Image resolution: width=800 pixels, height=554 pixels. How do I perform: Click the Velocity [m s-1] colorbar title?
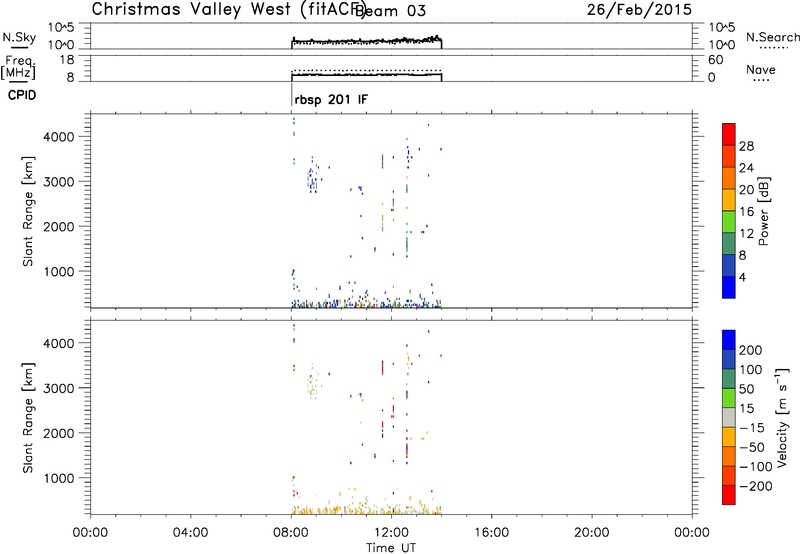coord(782,418)
